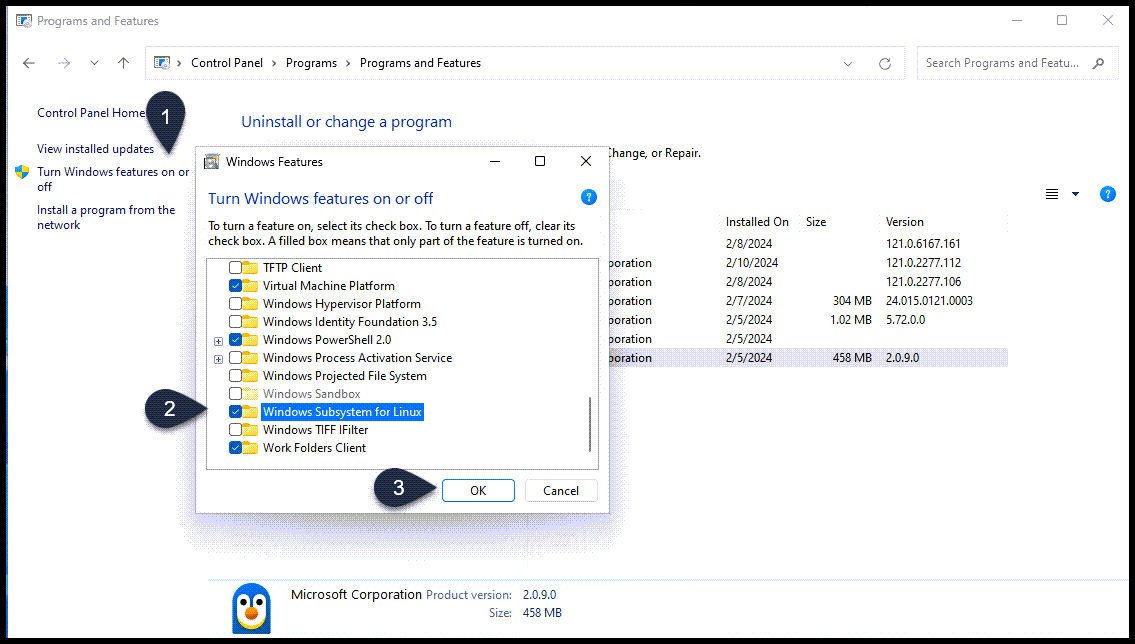Image resolution: width=1135 pixels, height=644 pixels.
Task: Click the Windows Features dialog title icon
Action: tap(211, 161)
